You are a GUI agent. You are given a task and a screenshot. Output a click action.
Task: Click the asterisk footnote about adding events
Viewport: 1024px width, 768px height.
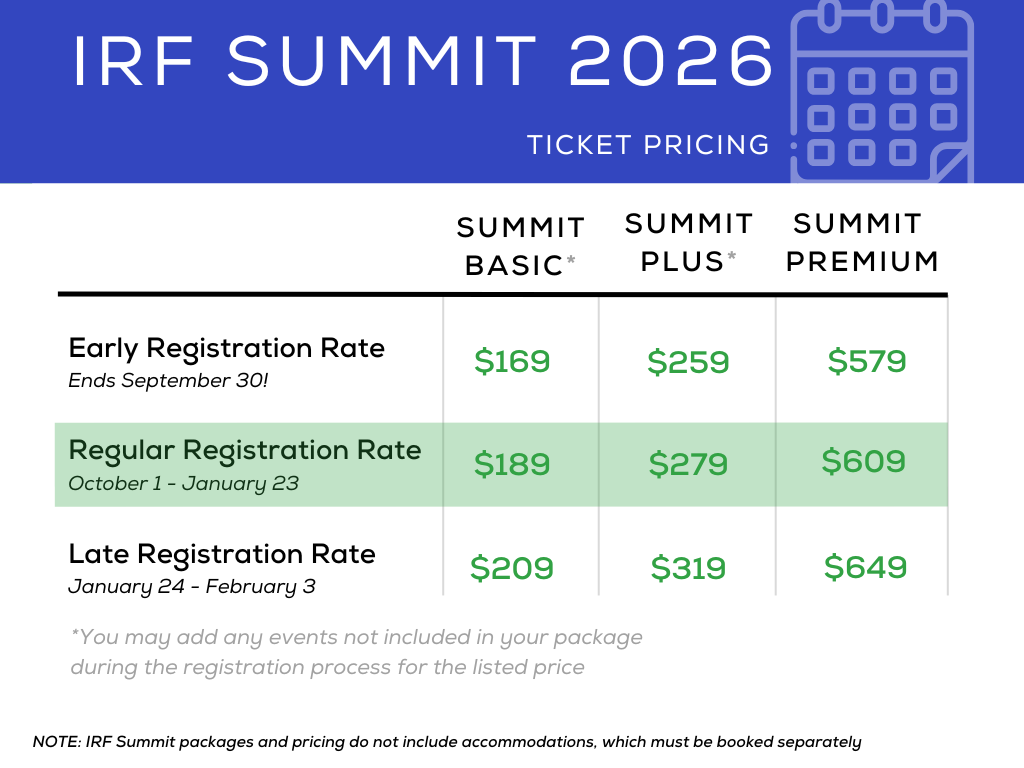coord(356,652)
